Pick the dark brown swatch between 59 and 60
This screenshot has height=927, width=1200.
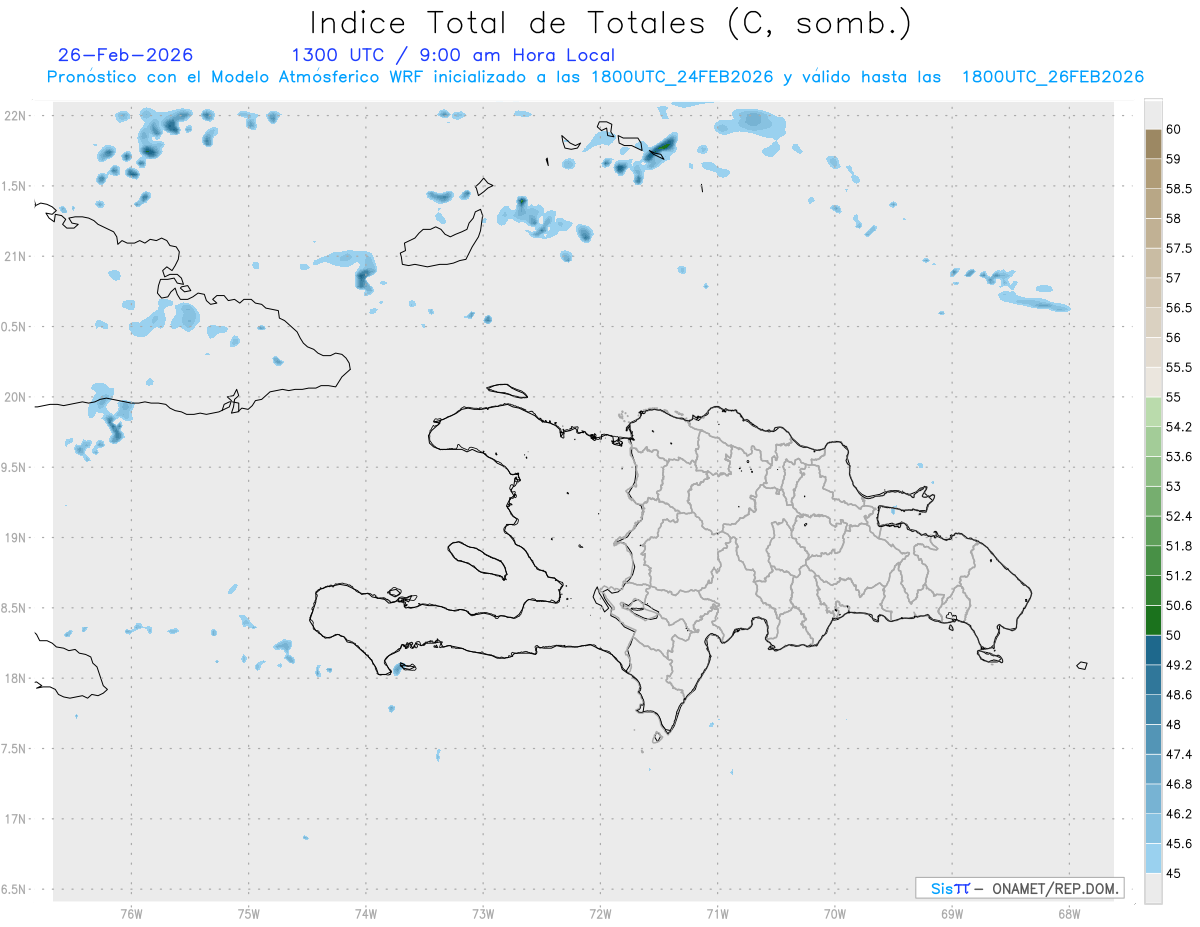1153,144
